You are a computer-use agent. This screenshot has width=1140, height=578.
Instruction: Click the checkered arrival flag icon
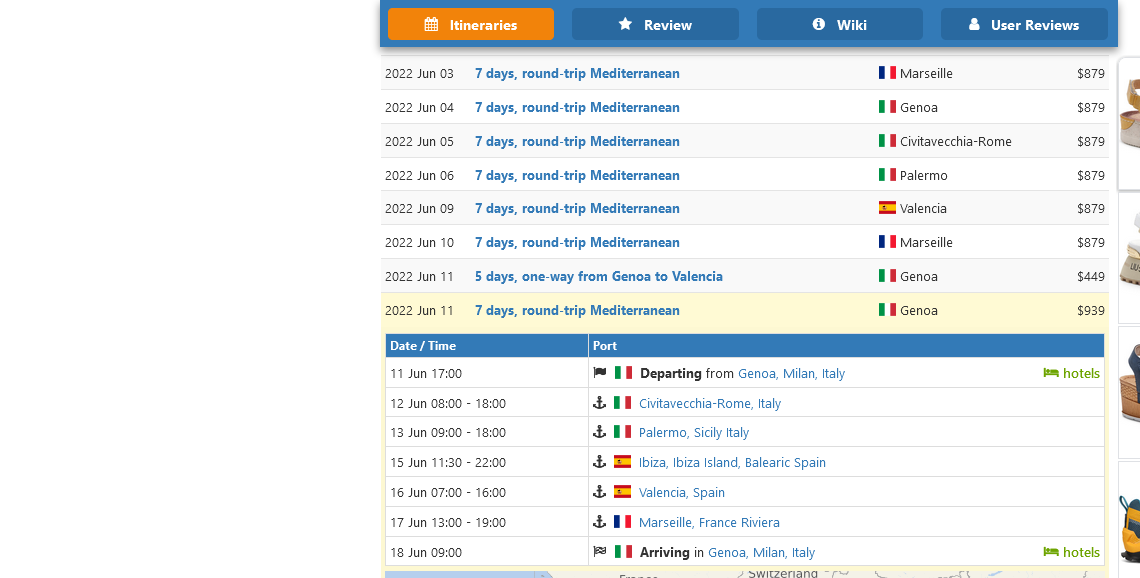[x=600, y=552]
